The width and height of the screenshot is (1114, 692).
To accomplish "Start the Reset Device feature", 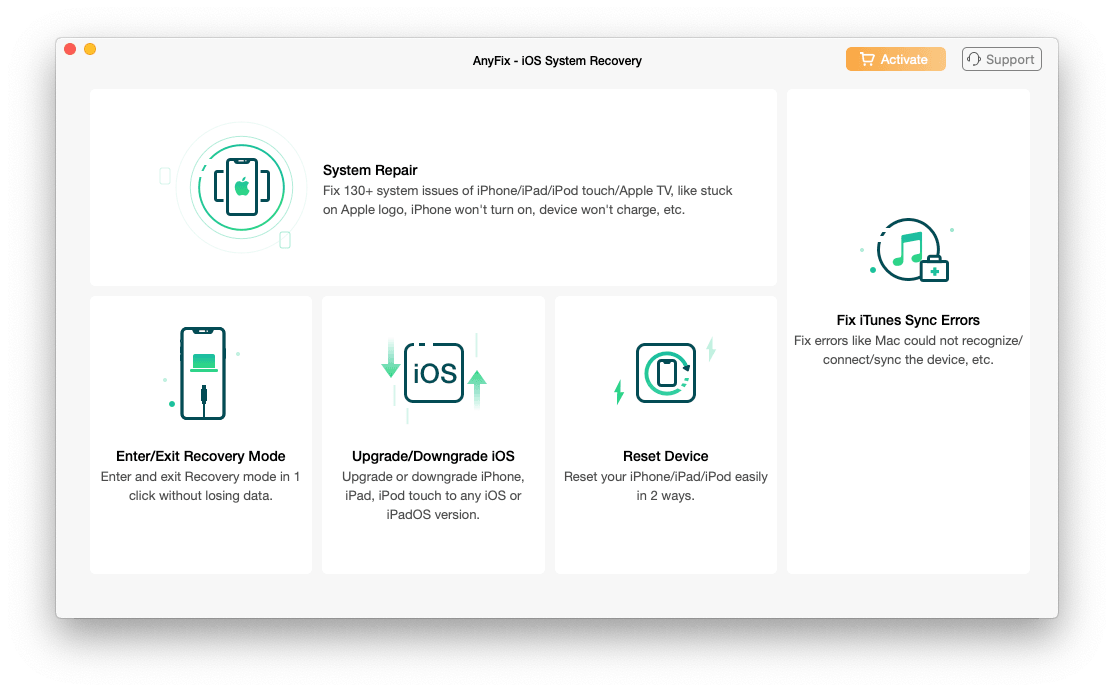I will pyautogui.click(x=665, y=434).
